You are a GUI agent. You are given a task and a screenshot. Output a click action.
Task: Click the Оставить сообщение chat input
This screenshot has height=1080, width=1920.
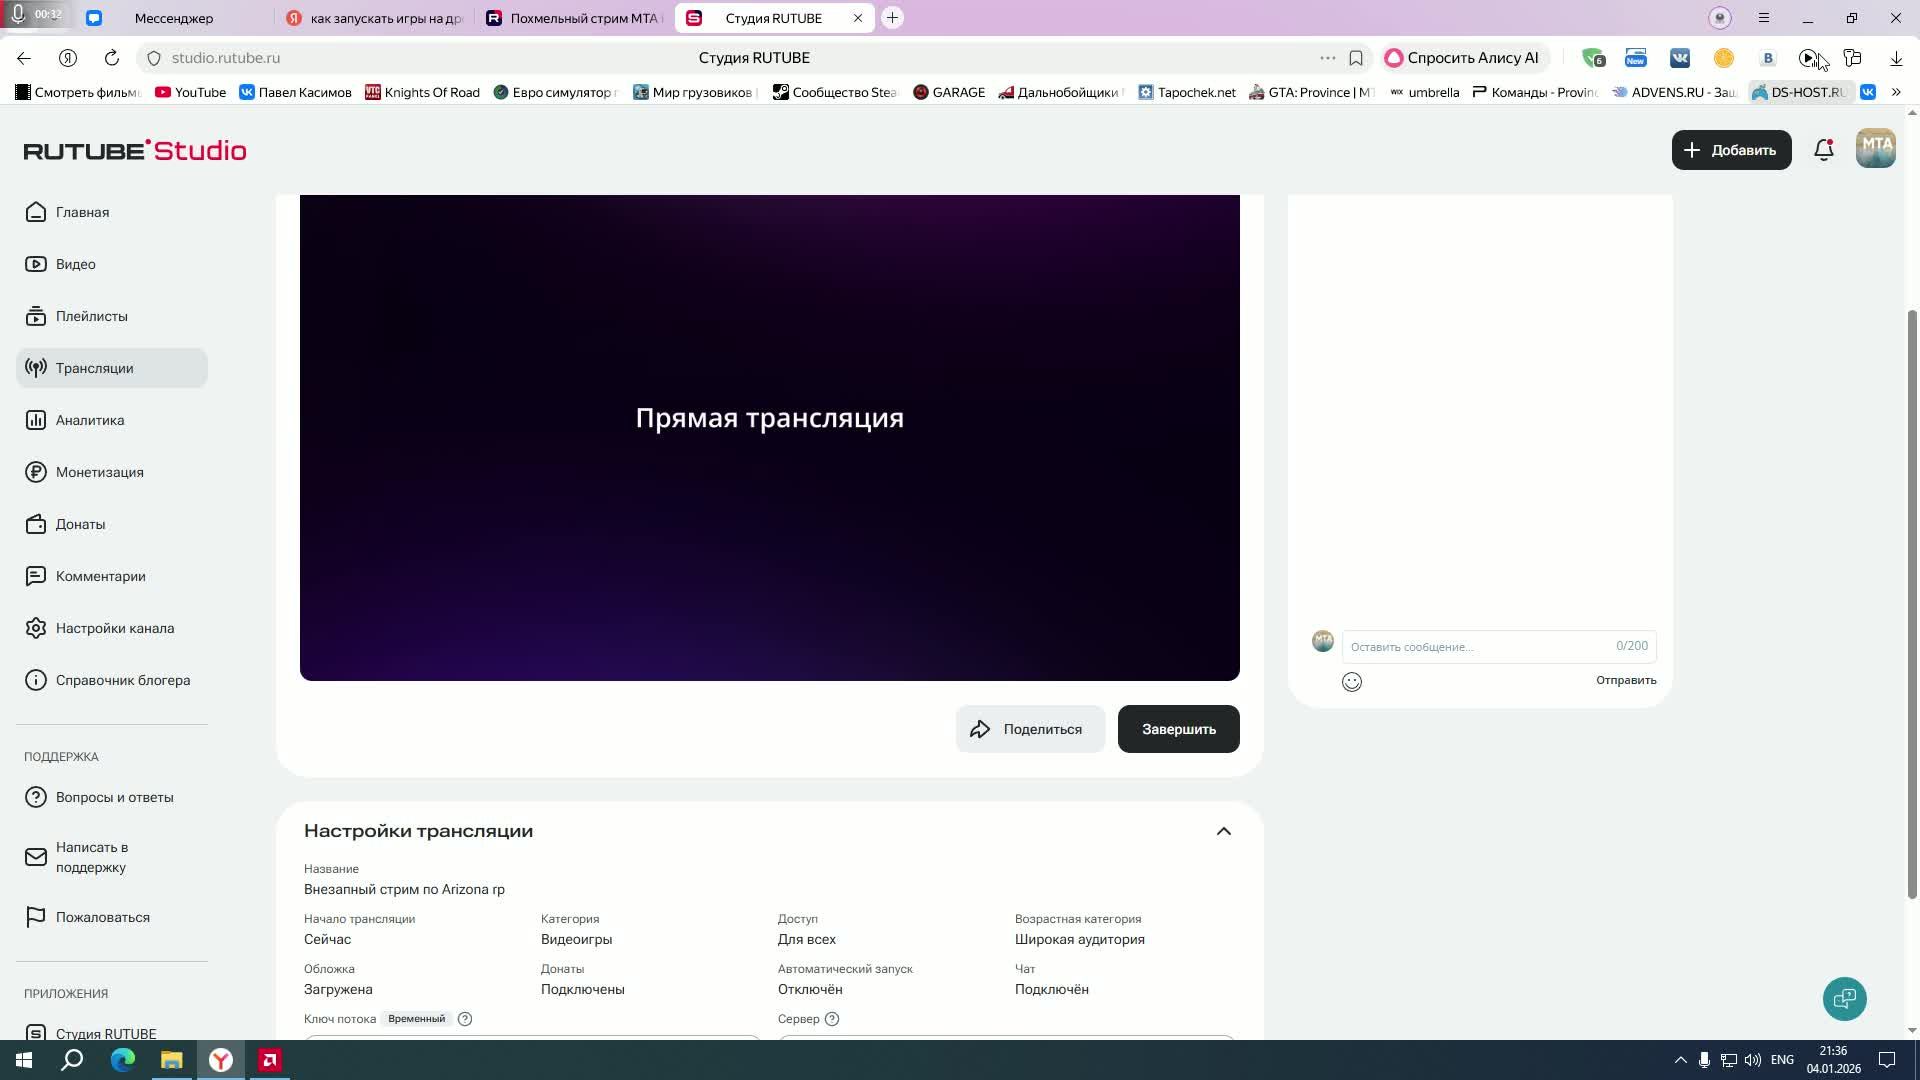[1478, 647]
